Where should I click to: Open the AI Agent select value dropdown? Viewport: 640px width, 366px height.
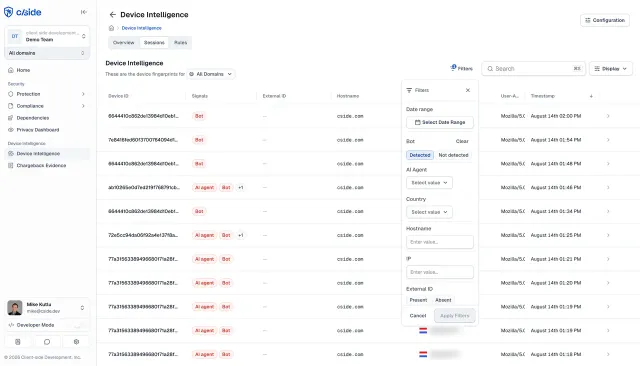coord(429,183)
